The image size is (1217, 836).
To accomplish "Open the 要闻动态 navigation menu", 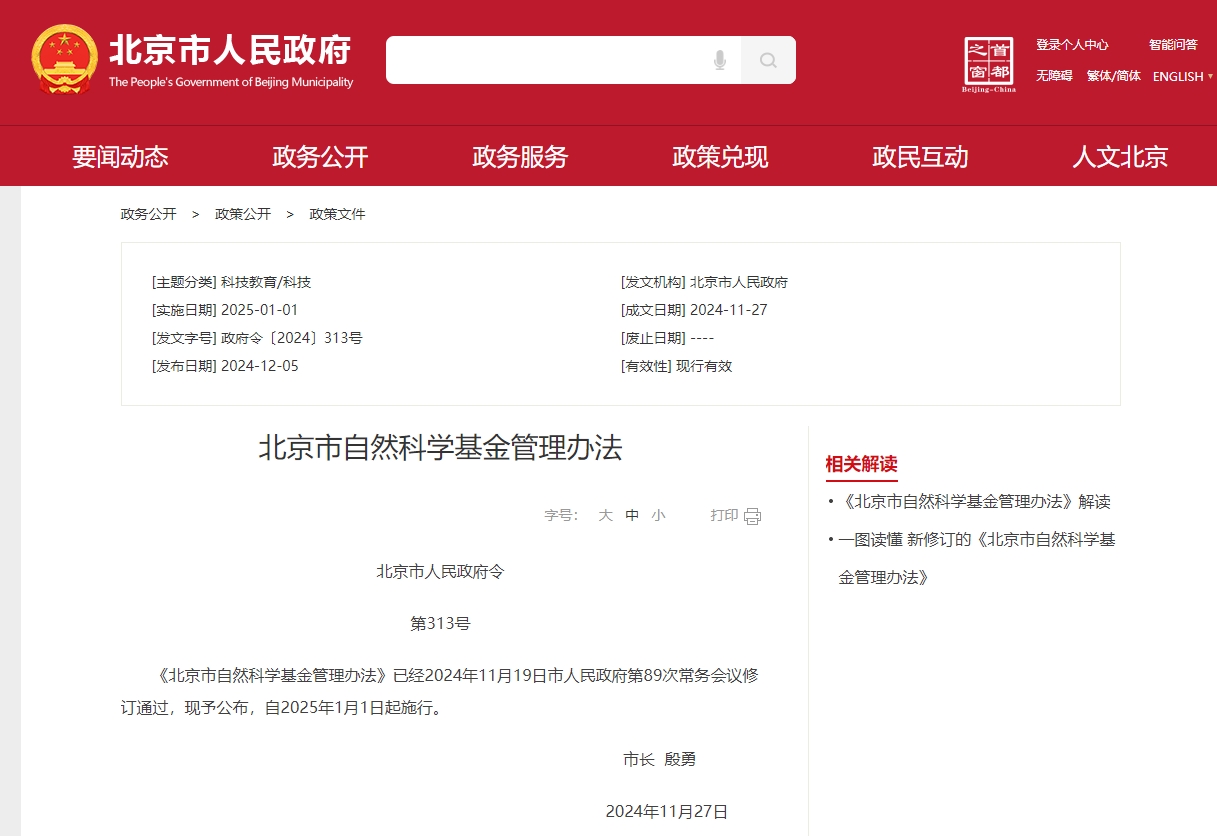I will point(120,157).
